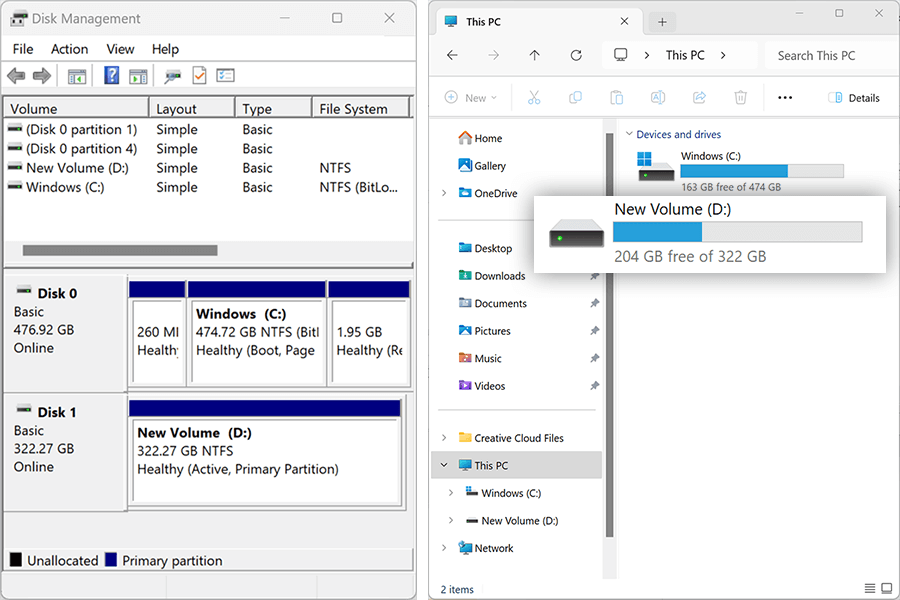Sort by the Layout column header
900x600 pixels.
[192, 109]
